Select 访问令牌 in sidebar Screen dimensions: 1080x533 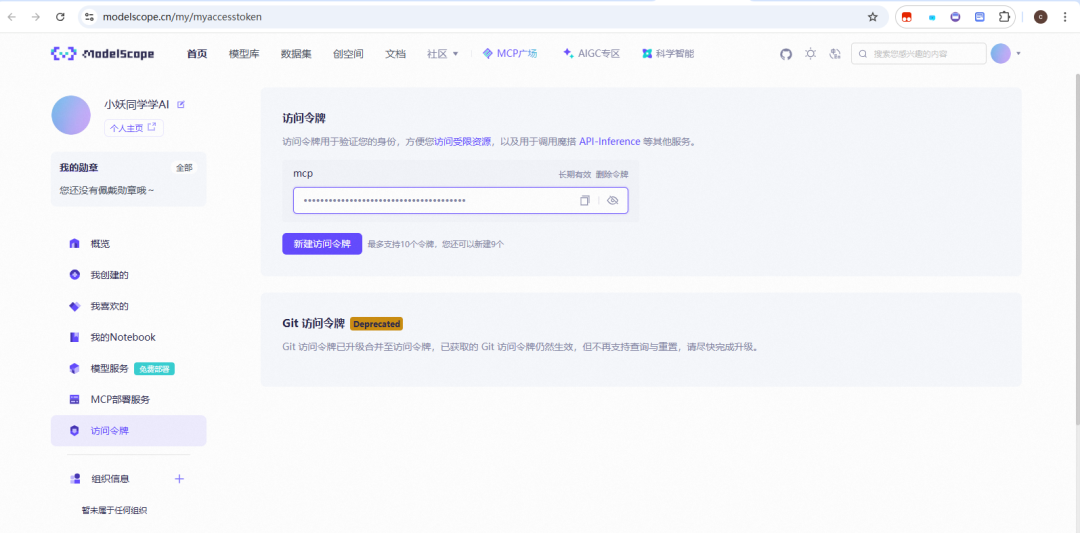tap(128, 431)
